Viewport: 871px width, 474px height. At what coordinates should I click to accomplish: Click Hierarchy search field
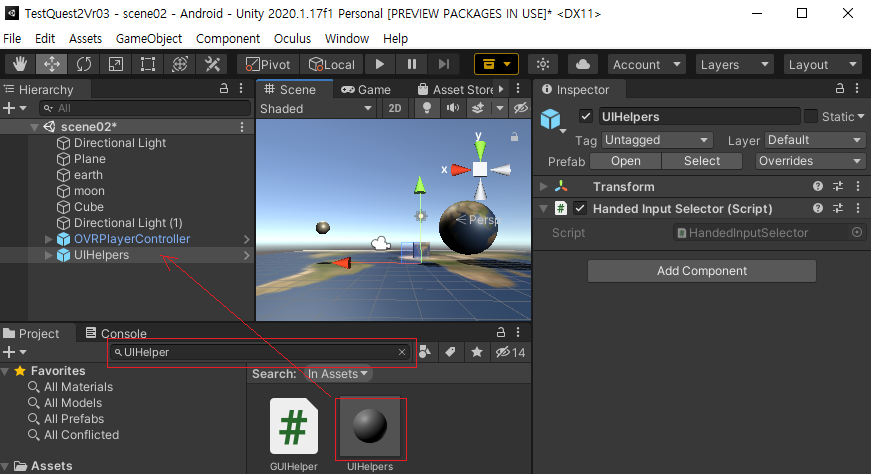coord(146,108)
